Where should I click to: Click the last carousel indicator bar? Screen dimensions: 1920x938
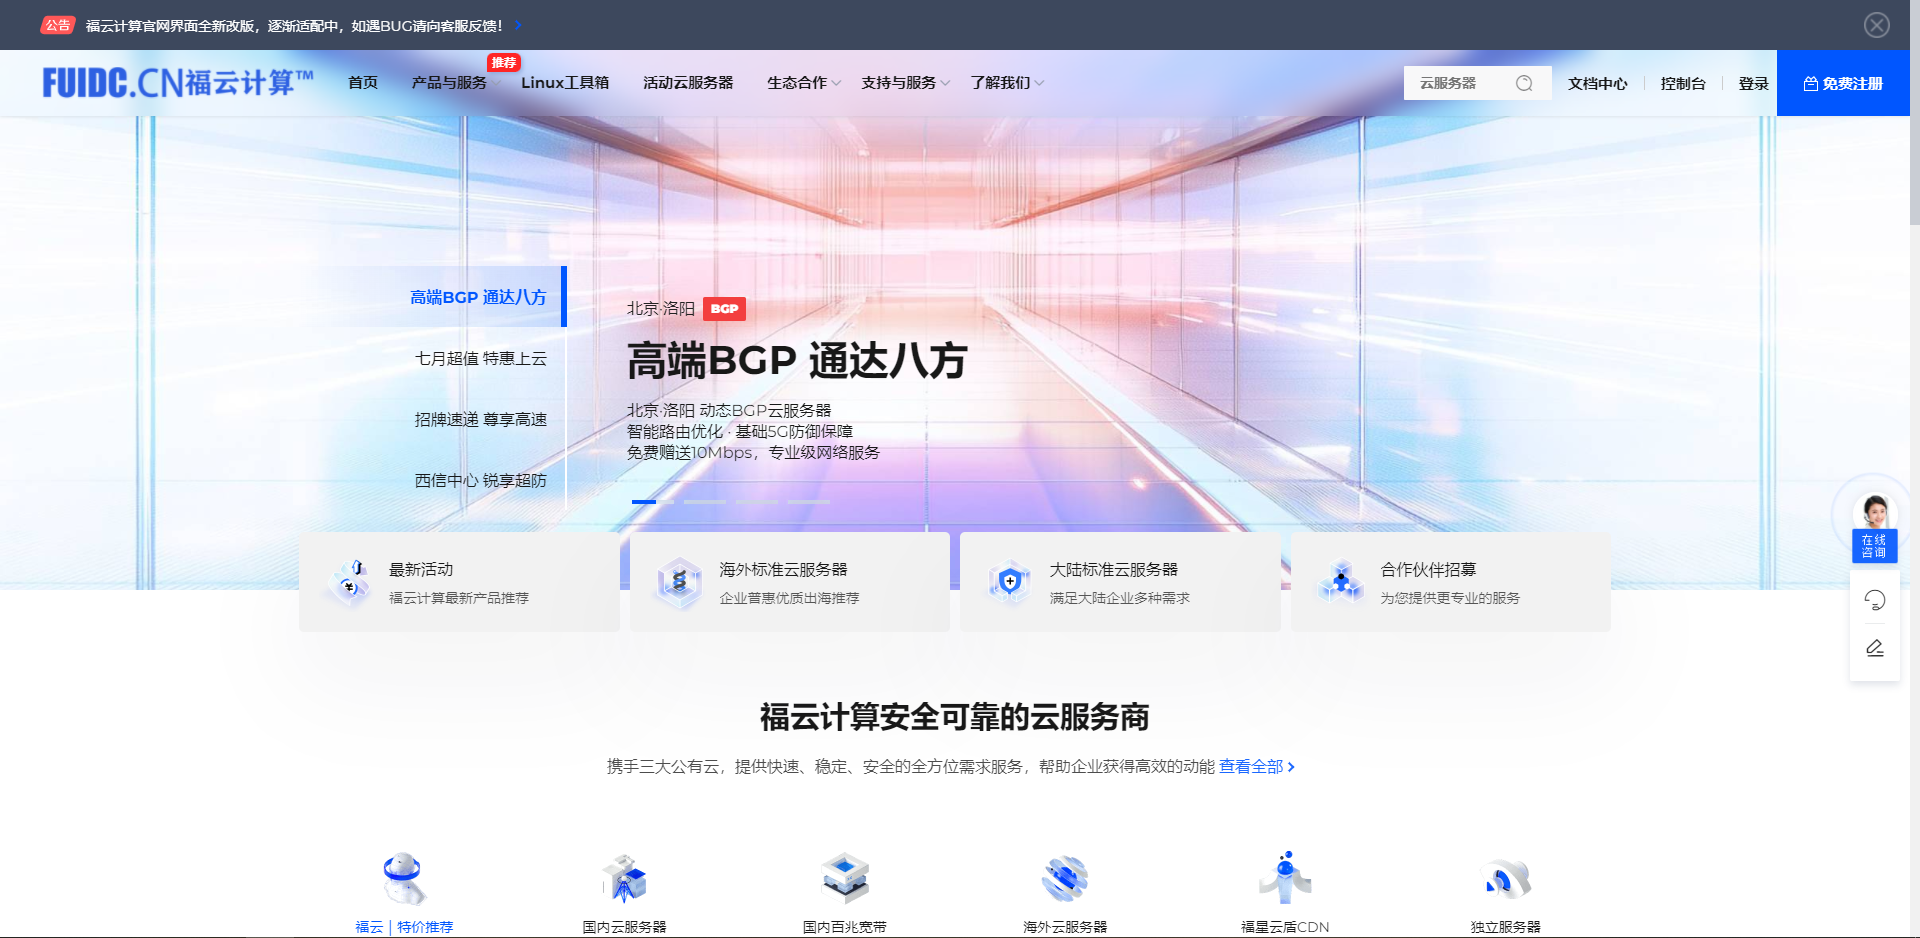tap(809, 501)
